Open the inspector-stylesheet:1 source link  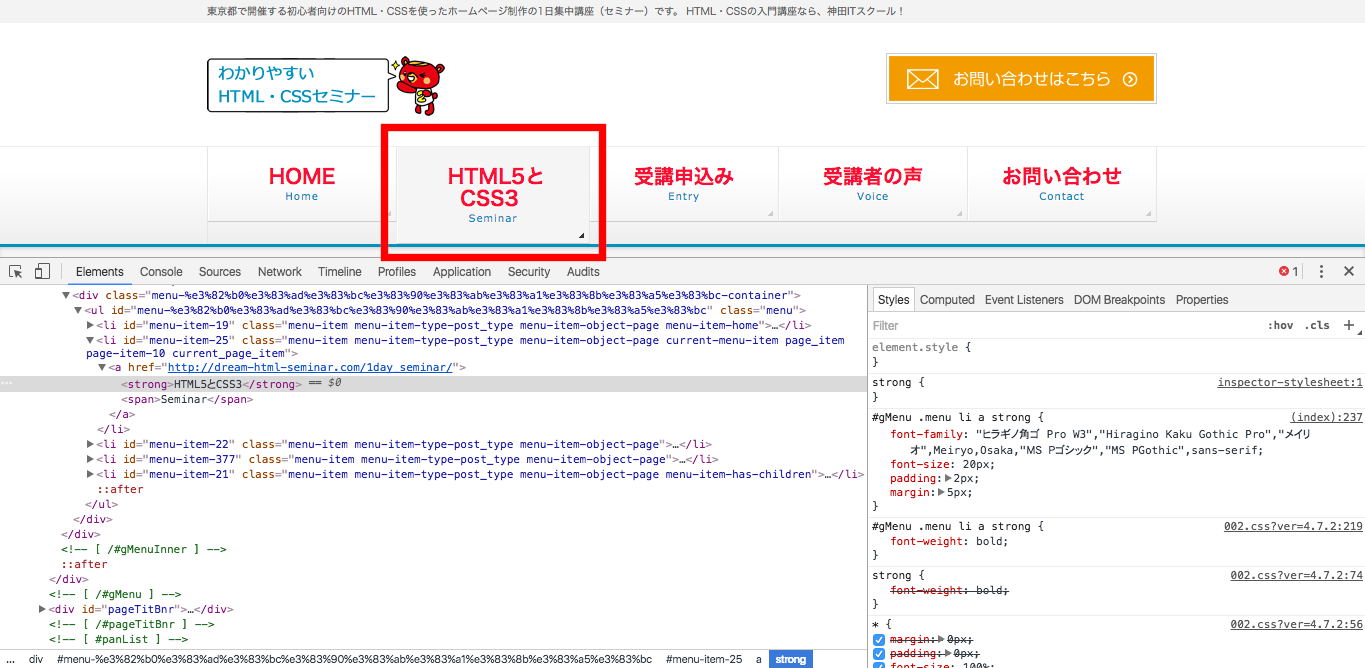coord(1290,383)
